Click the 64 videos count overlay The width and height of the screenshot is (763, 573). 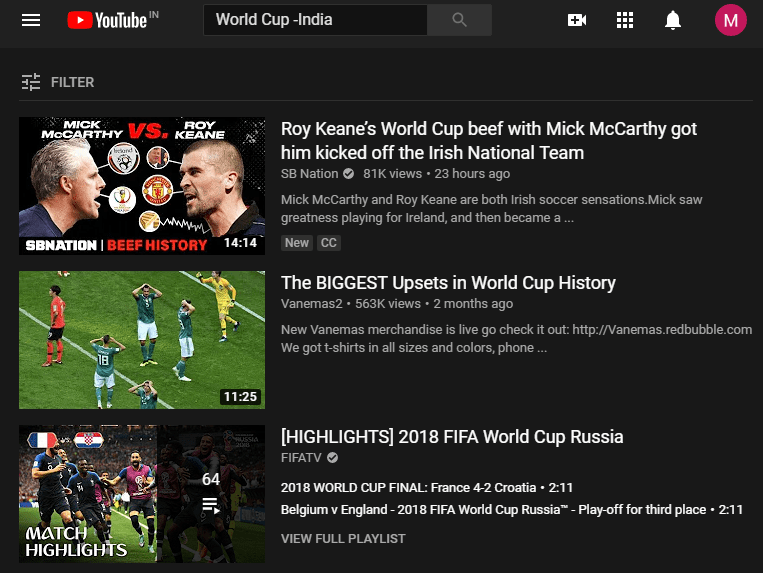click(x=211, y=479)
